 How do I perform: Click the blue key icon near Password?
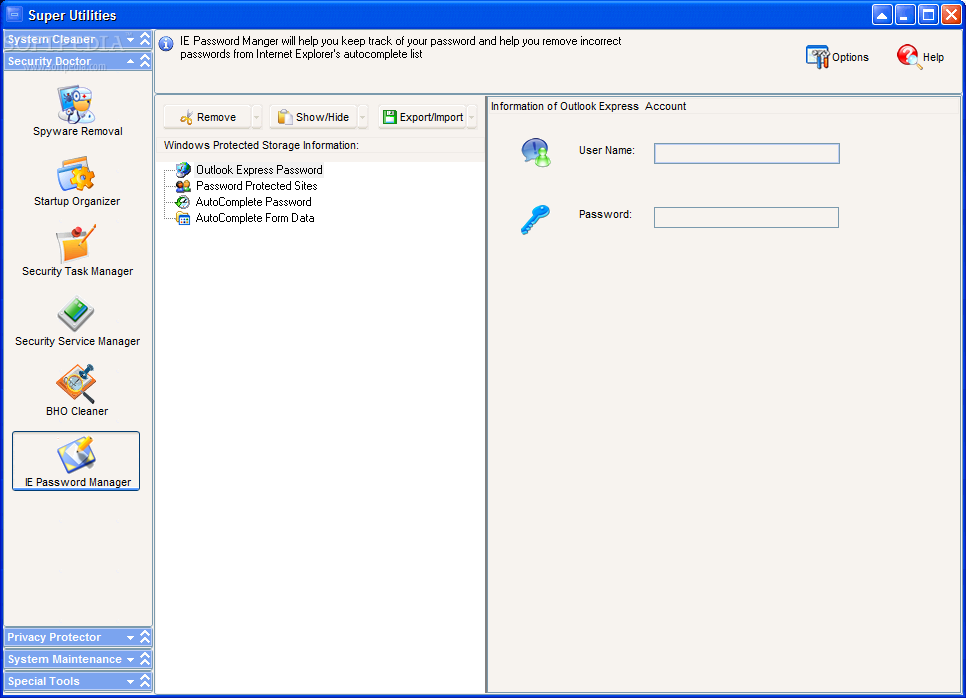pos(535,219)
